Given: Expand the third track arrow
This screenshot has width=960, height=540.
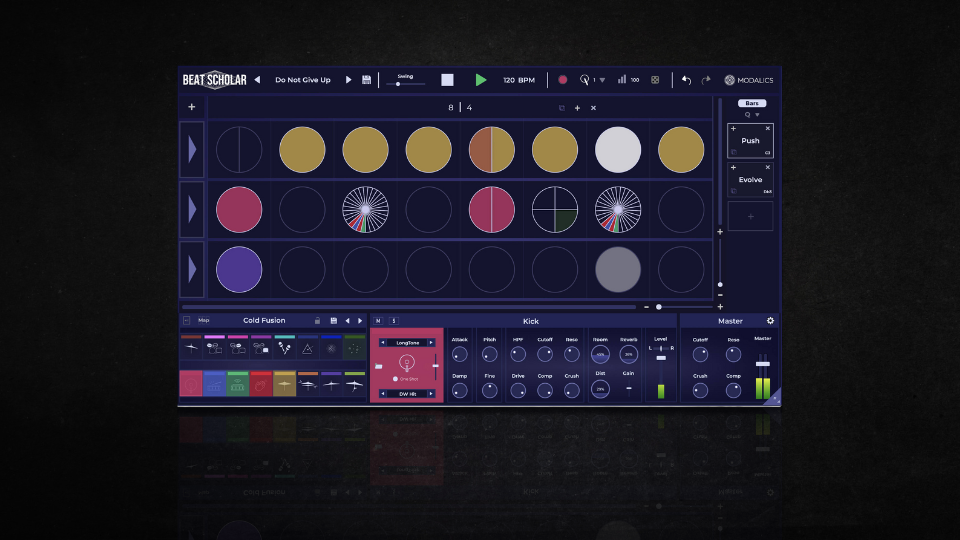Looking at the screenshot, I should [192, 270].
